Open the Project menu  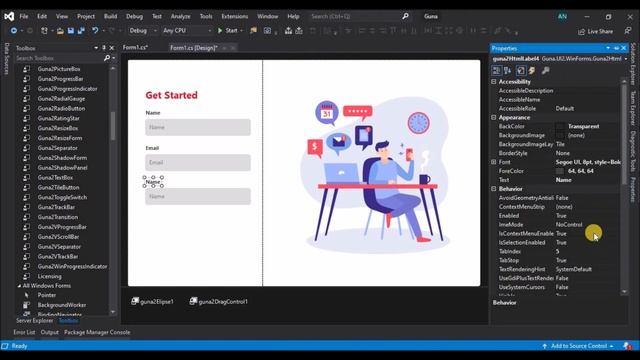click(86, 16)
